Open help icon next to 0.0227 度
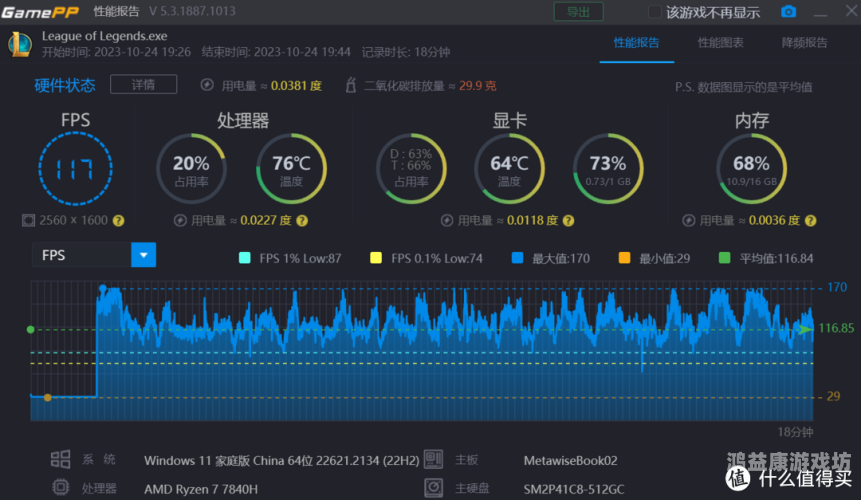The height and width of the screenshot is (500, 861). 302,221
